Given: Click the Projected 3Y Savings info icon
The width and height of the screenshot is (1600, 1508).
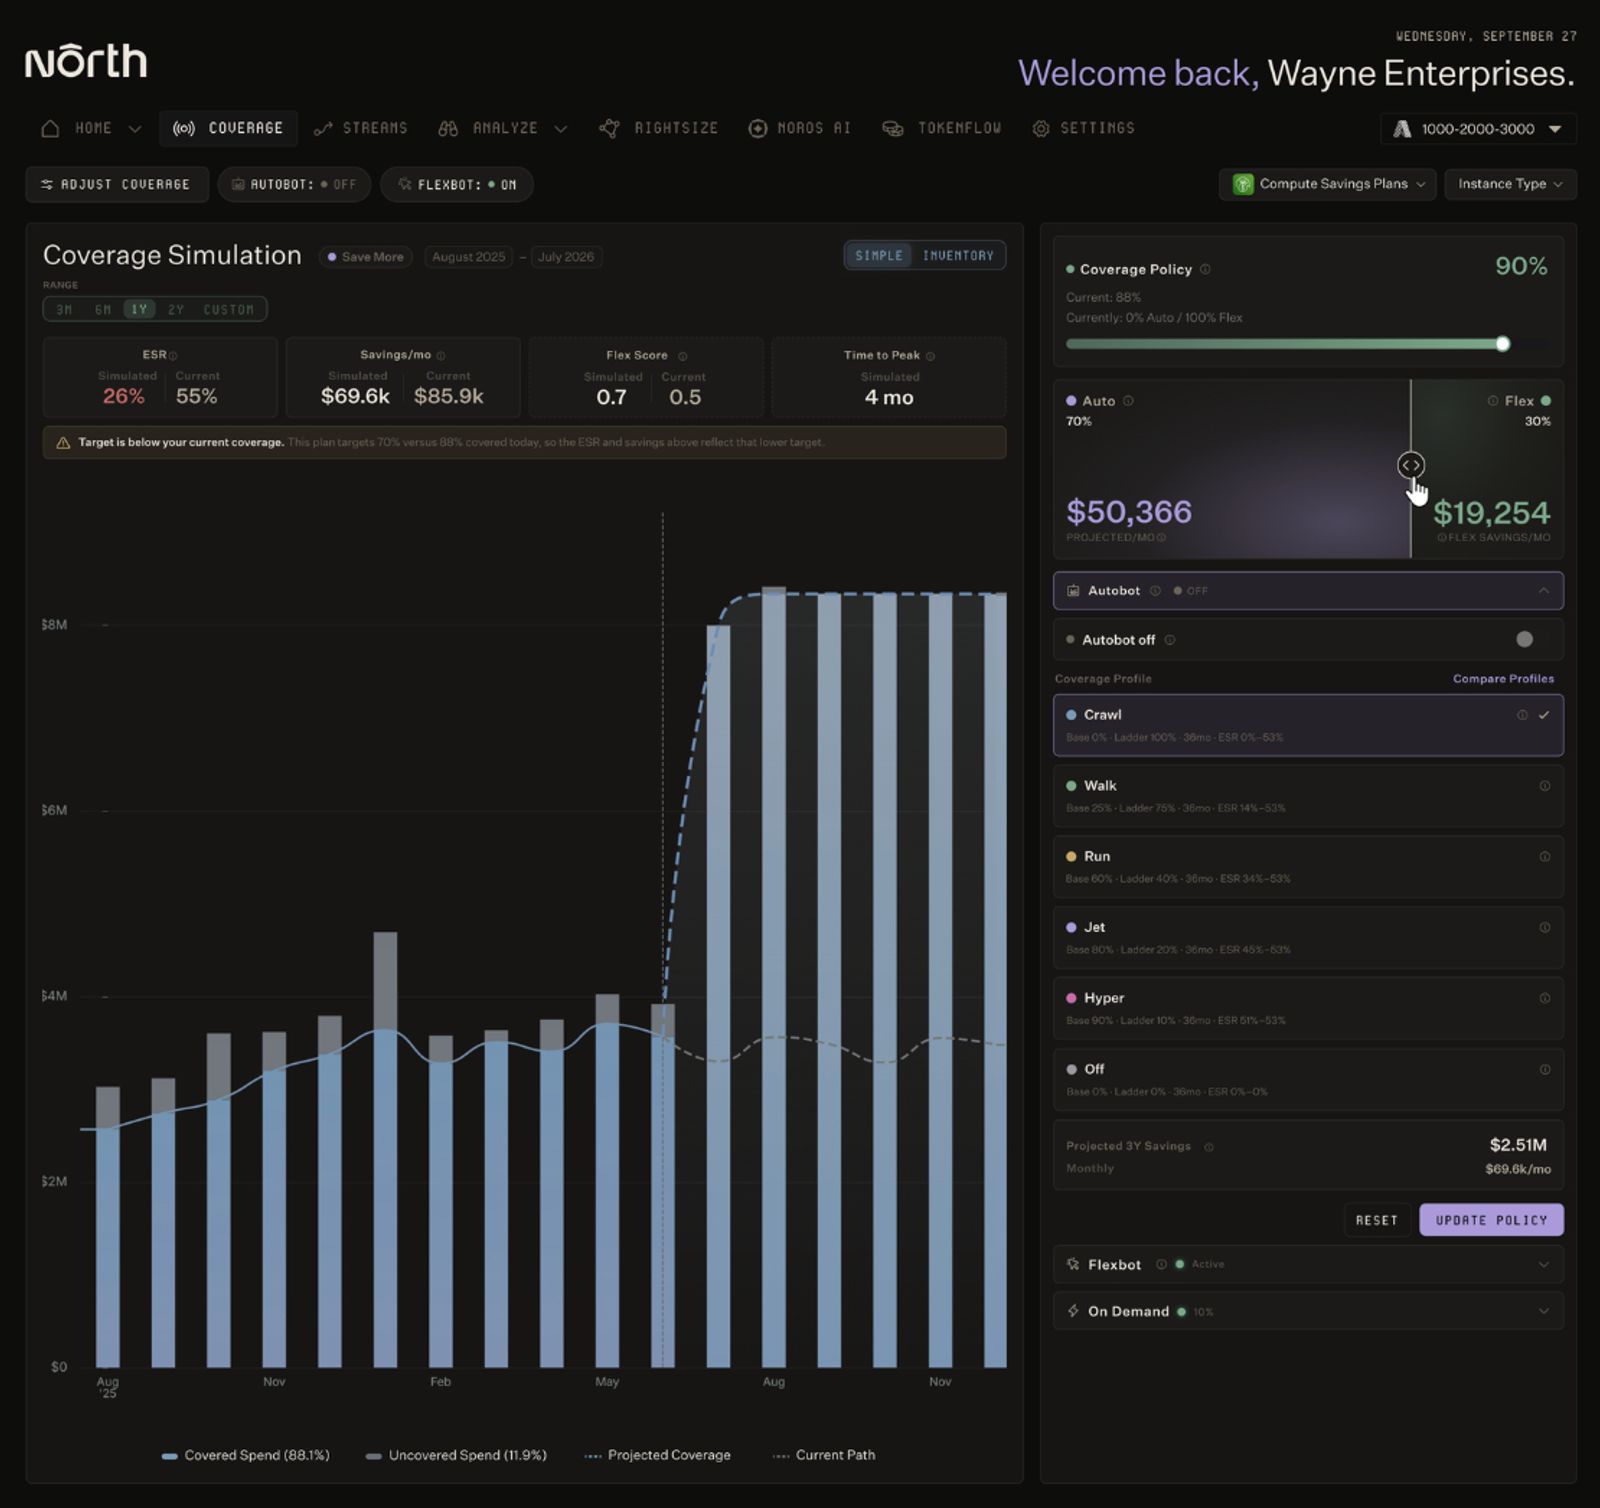Looking at the screenshot, I should [x=1209, y=1147].
